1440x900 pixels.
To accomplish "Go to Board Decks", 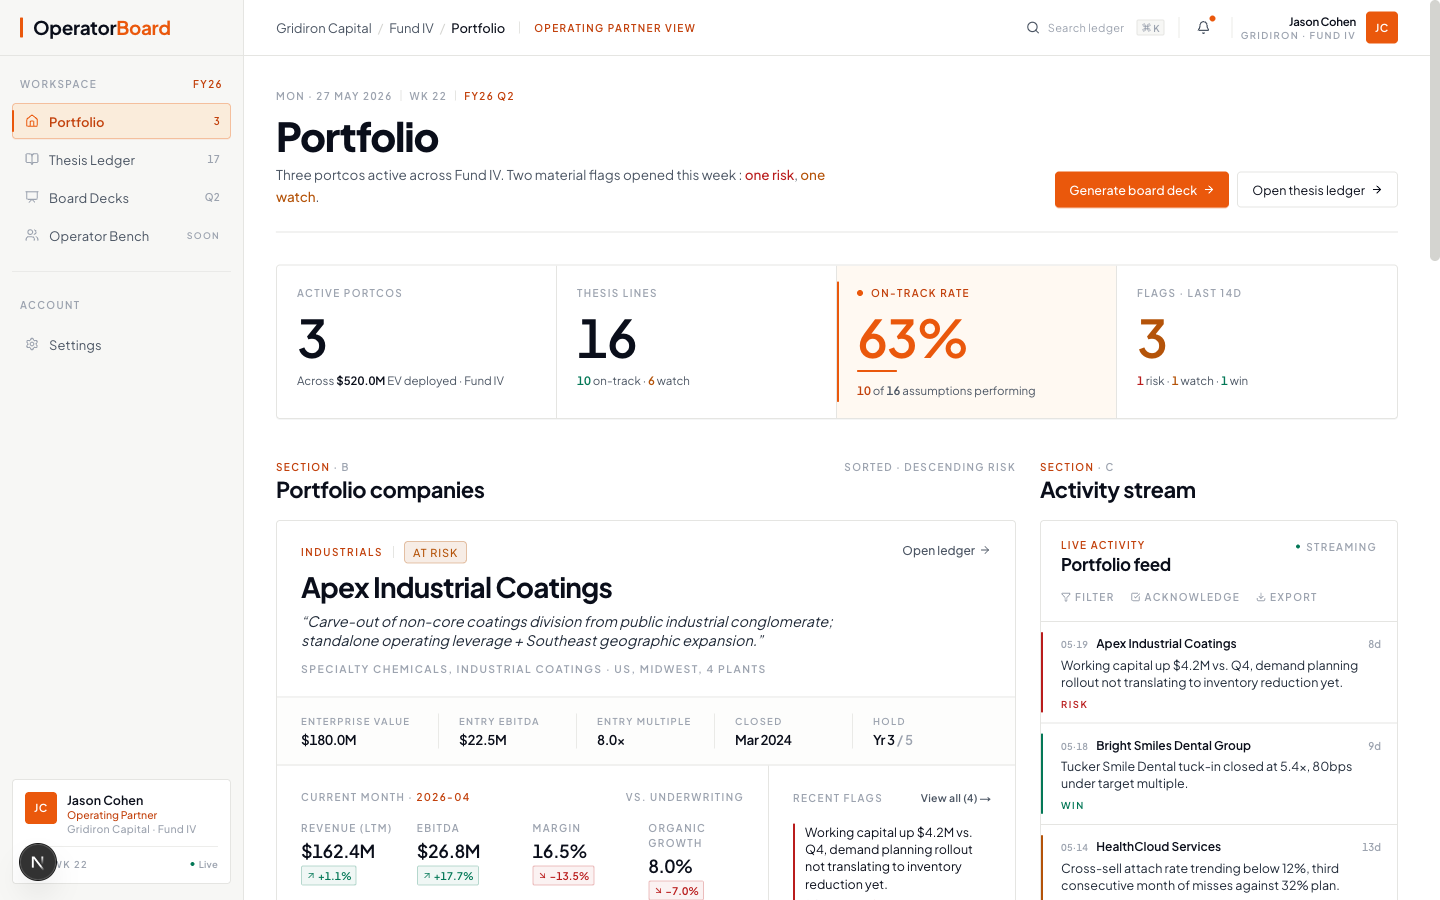I will [121, 197].
